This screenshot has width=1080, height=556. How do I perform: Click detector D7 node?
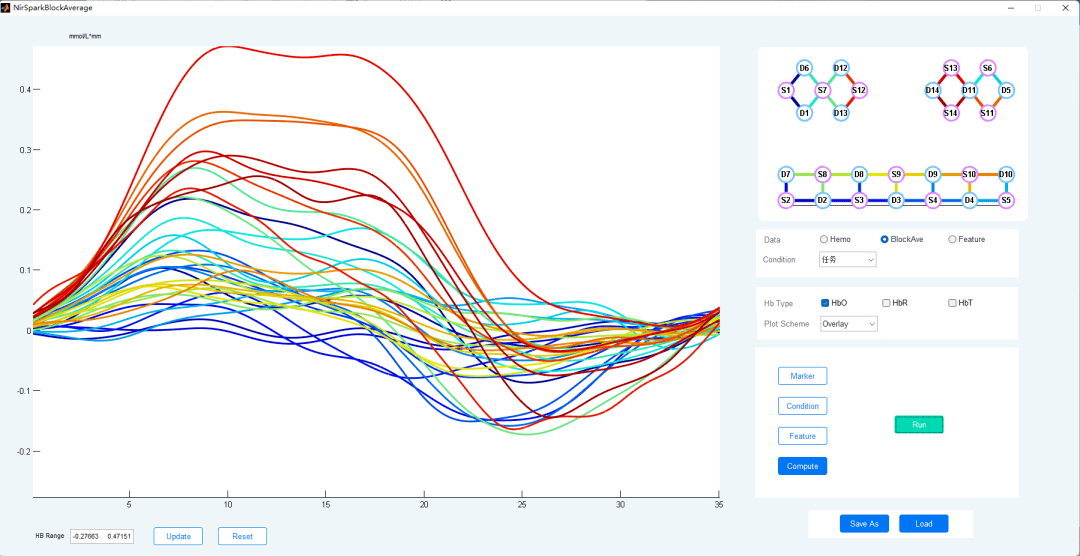[786, 174]
